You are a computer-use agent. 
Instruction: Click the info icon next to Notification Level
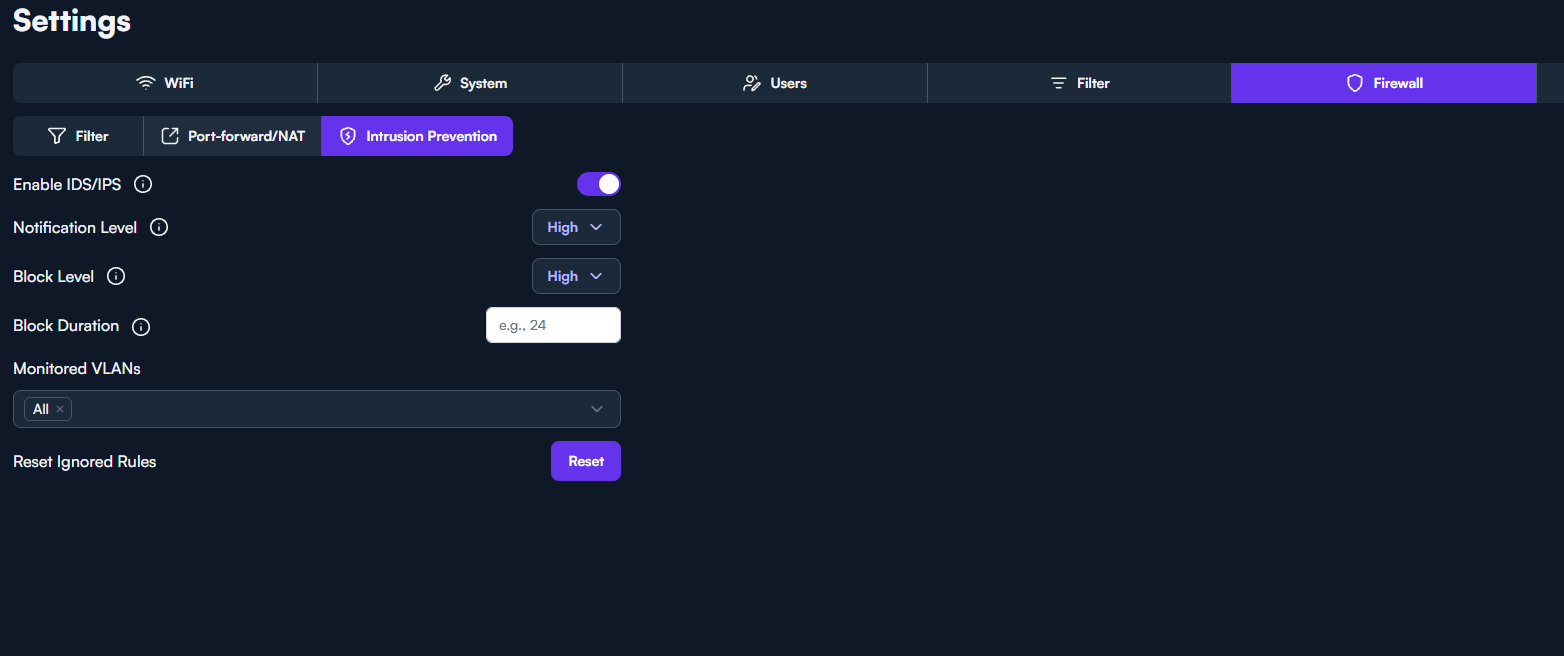pos(159,227)
